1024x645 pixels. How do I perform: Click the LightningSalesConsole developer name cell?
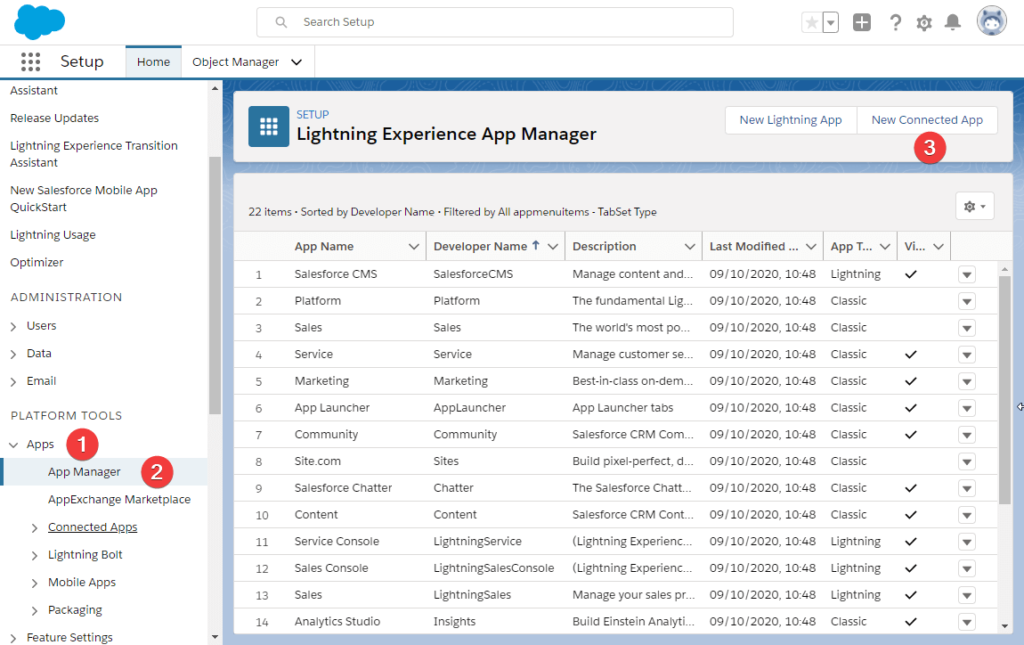(494, 569)
